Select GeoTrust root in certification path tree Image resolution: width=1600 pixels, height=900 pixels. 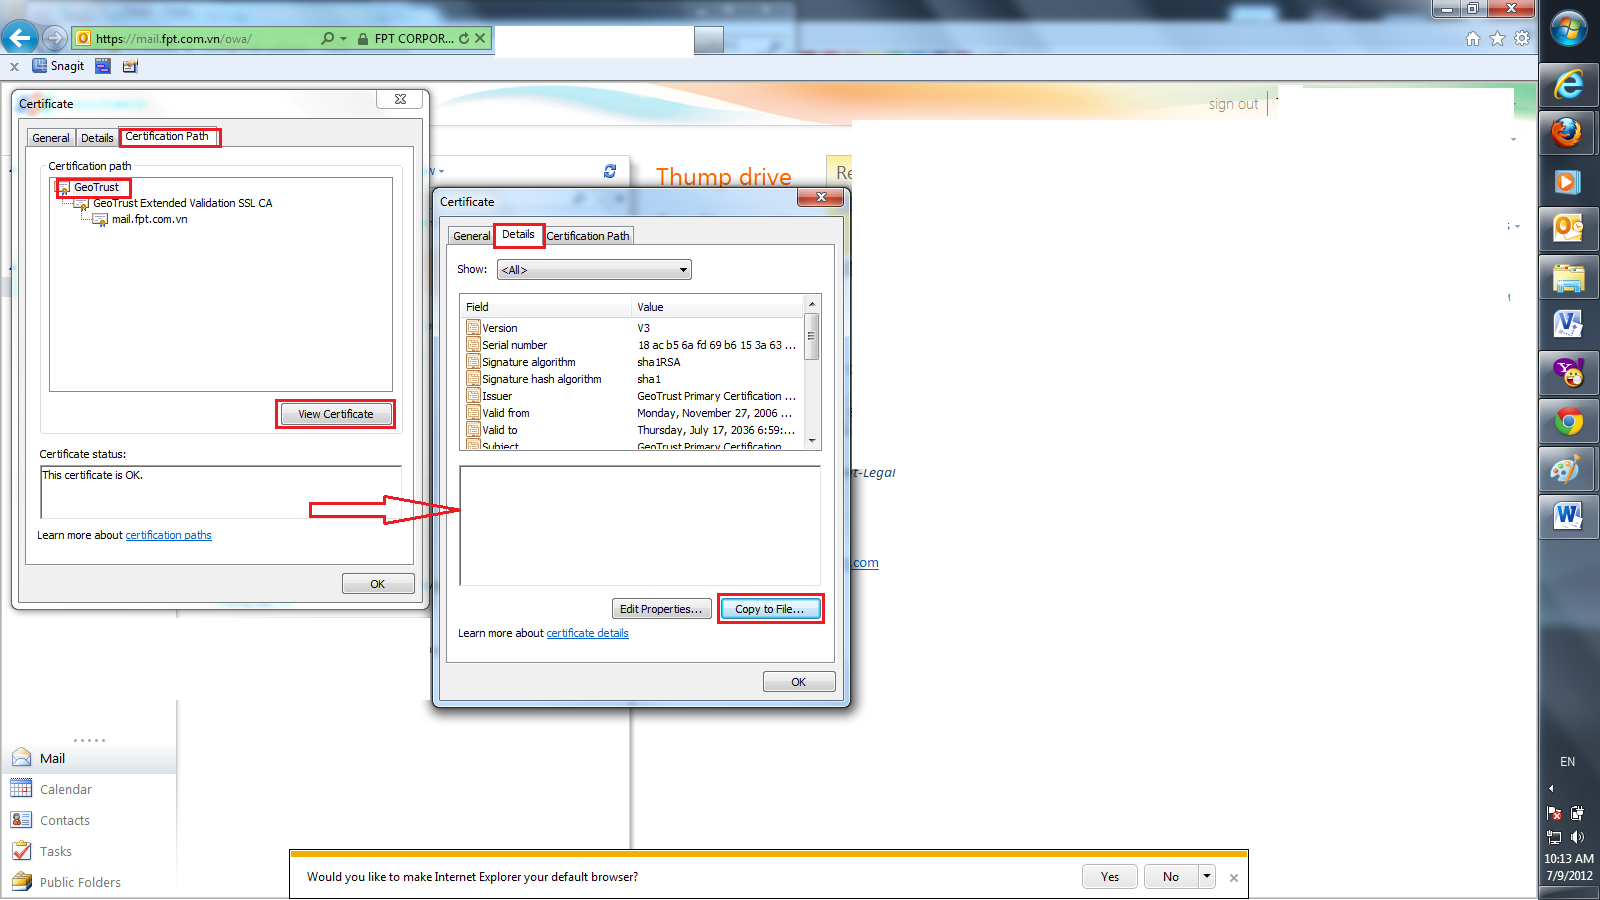96,187
